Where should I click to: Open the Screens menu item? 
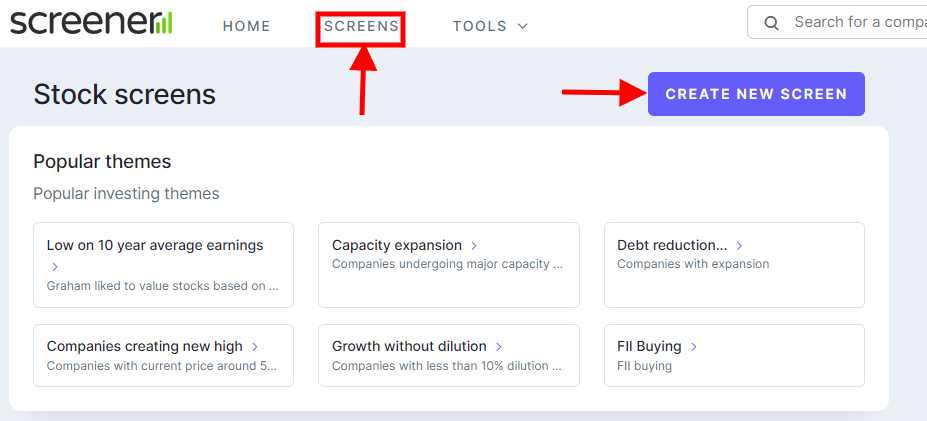click(361, 26)
